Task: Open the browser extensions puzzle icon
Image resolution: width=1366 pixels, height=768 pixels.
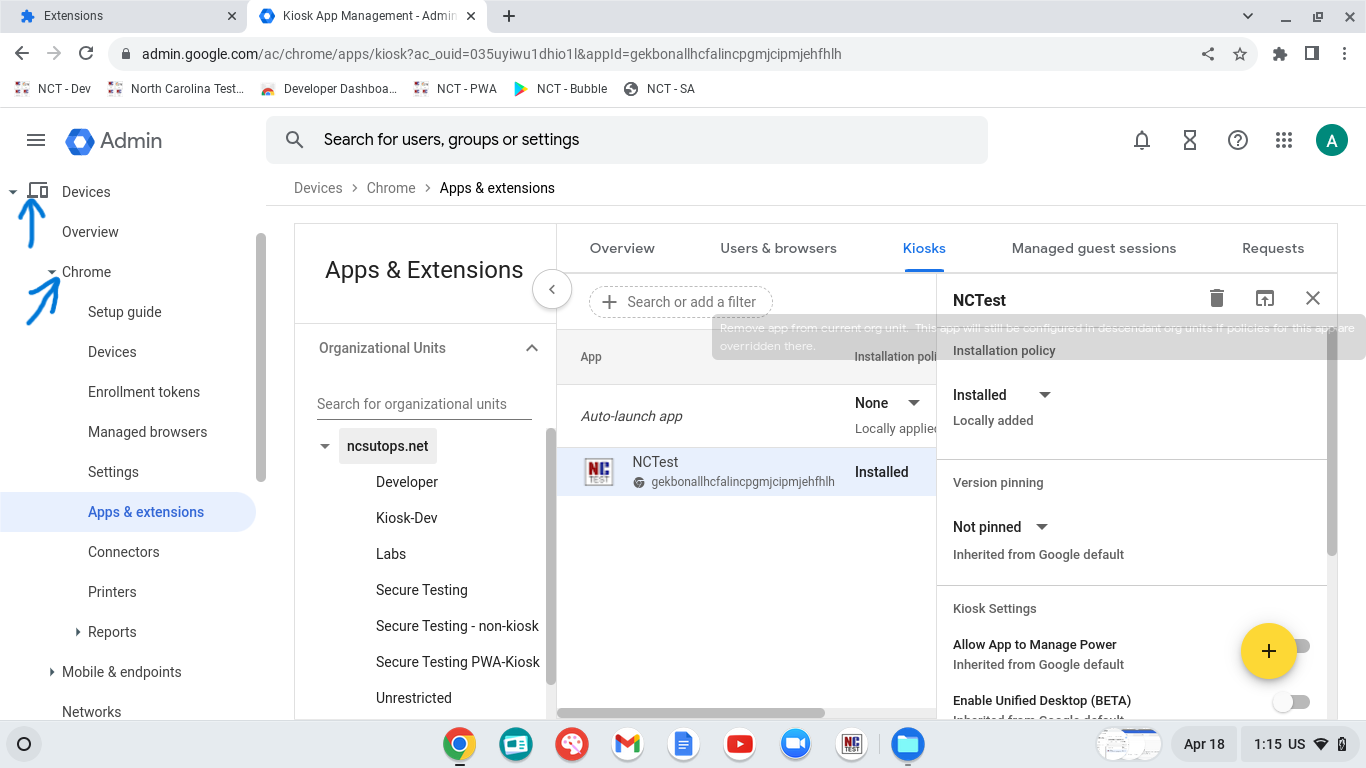Action: [1280, 54]
